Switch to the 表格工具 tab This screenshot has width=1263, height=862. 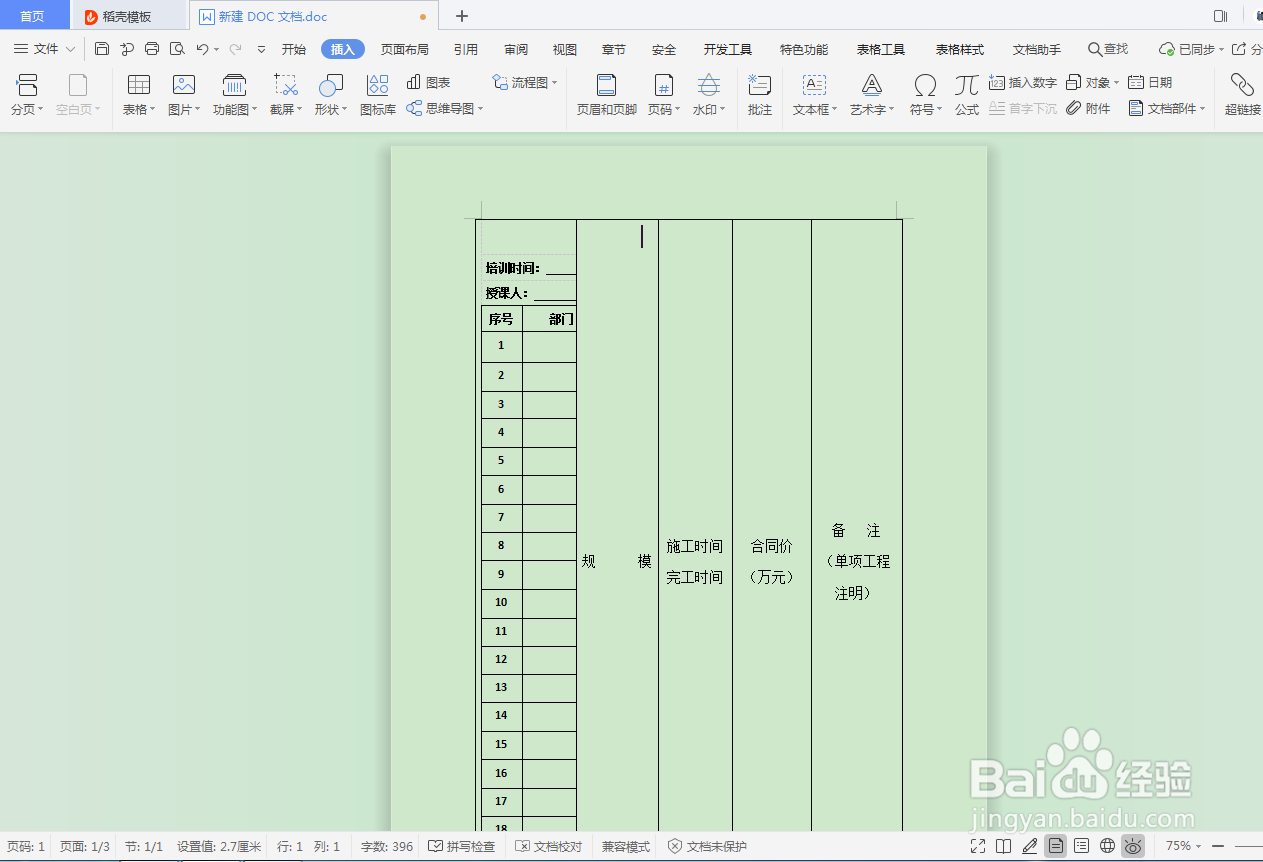coord(881,49)
